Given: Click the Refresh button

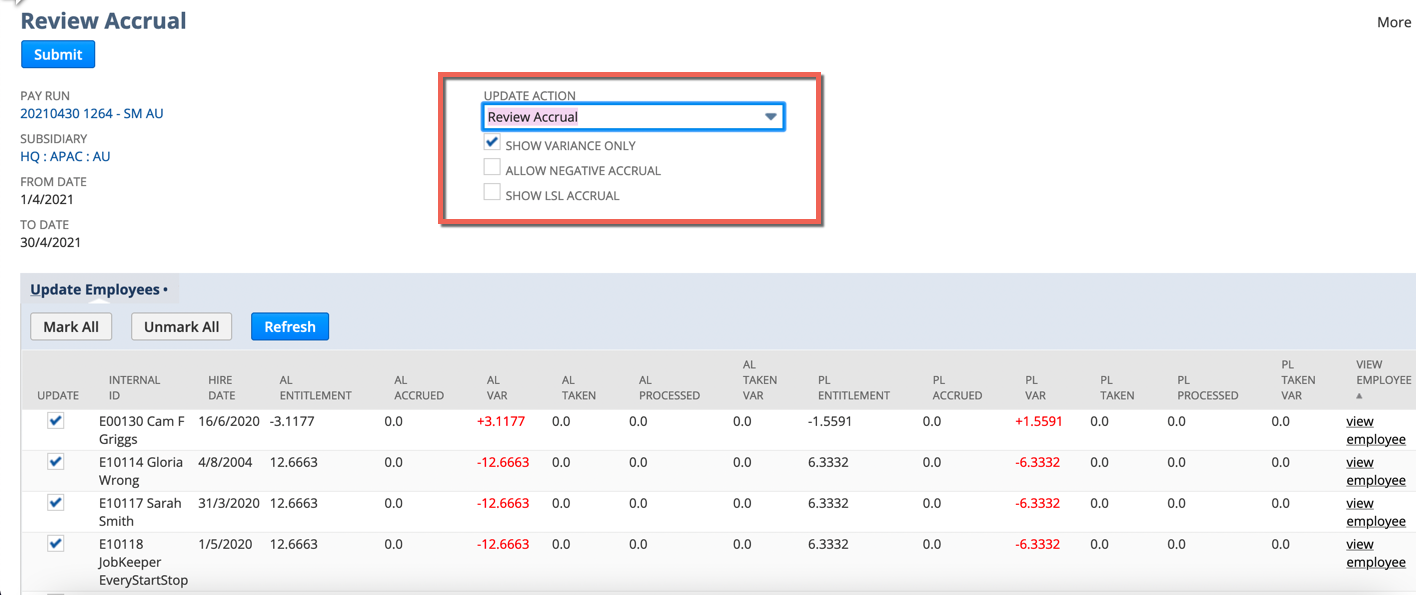Looking at the screenshot, I should 290,326.
